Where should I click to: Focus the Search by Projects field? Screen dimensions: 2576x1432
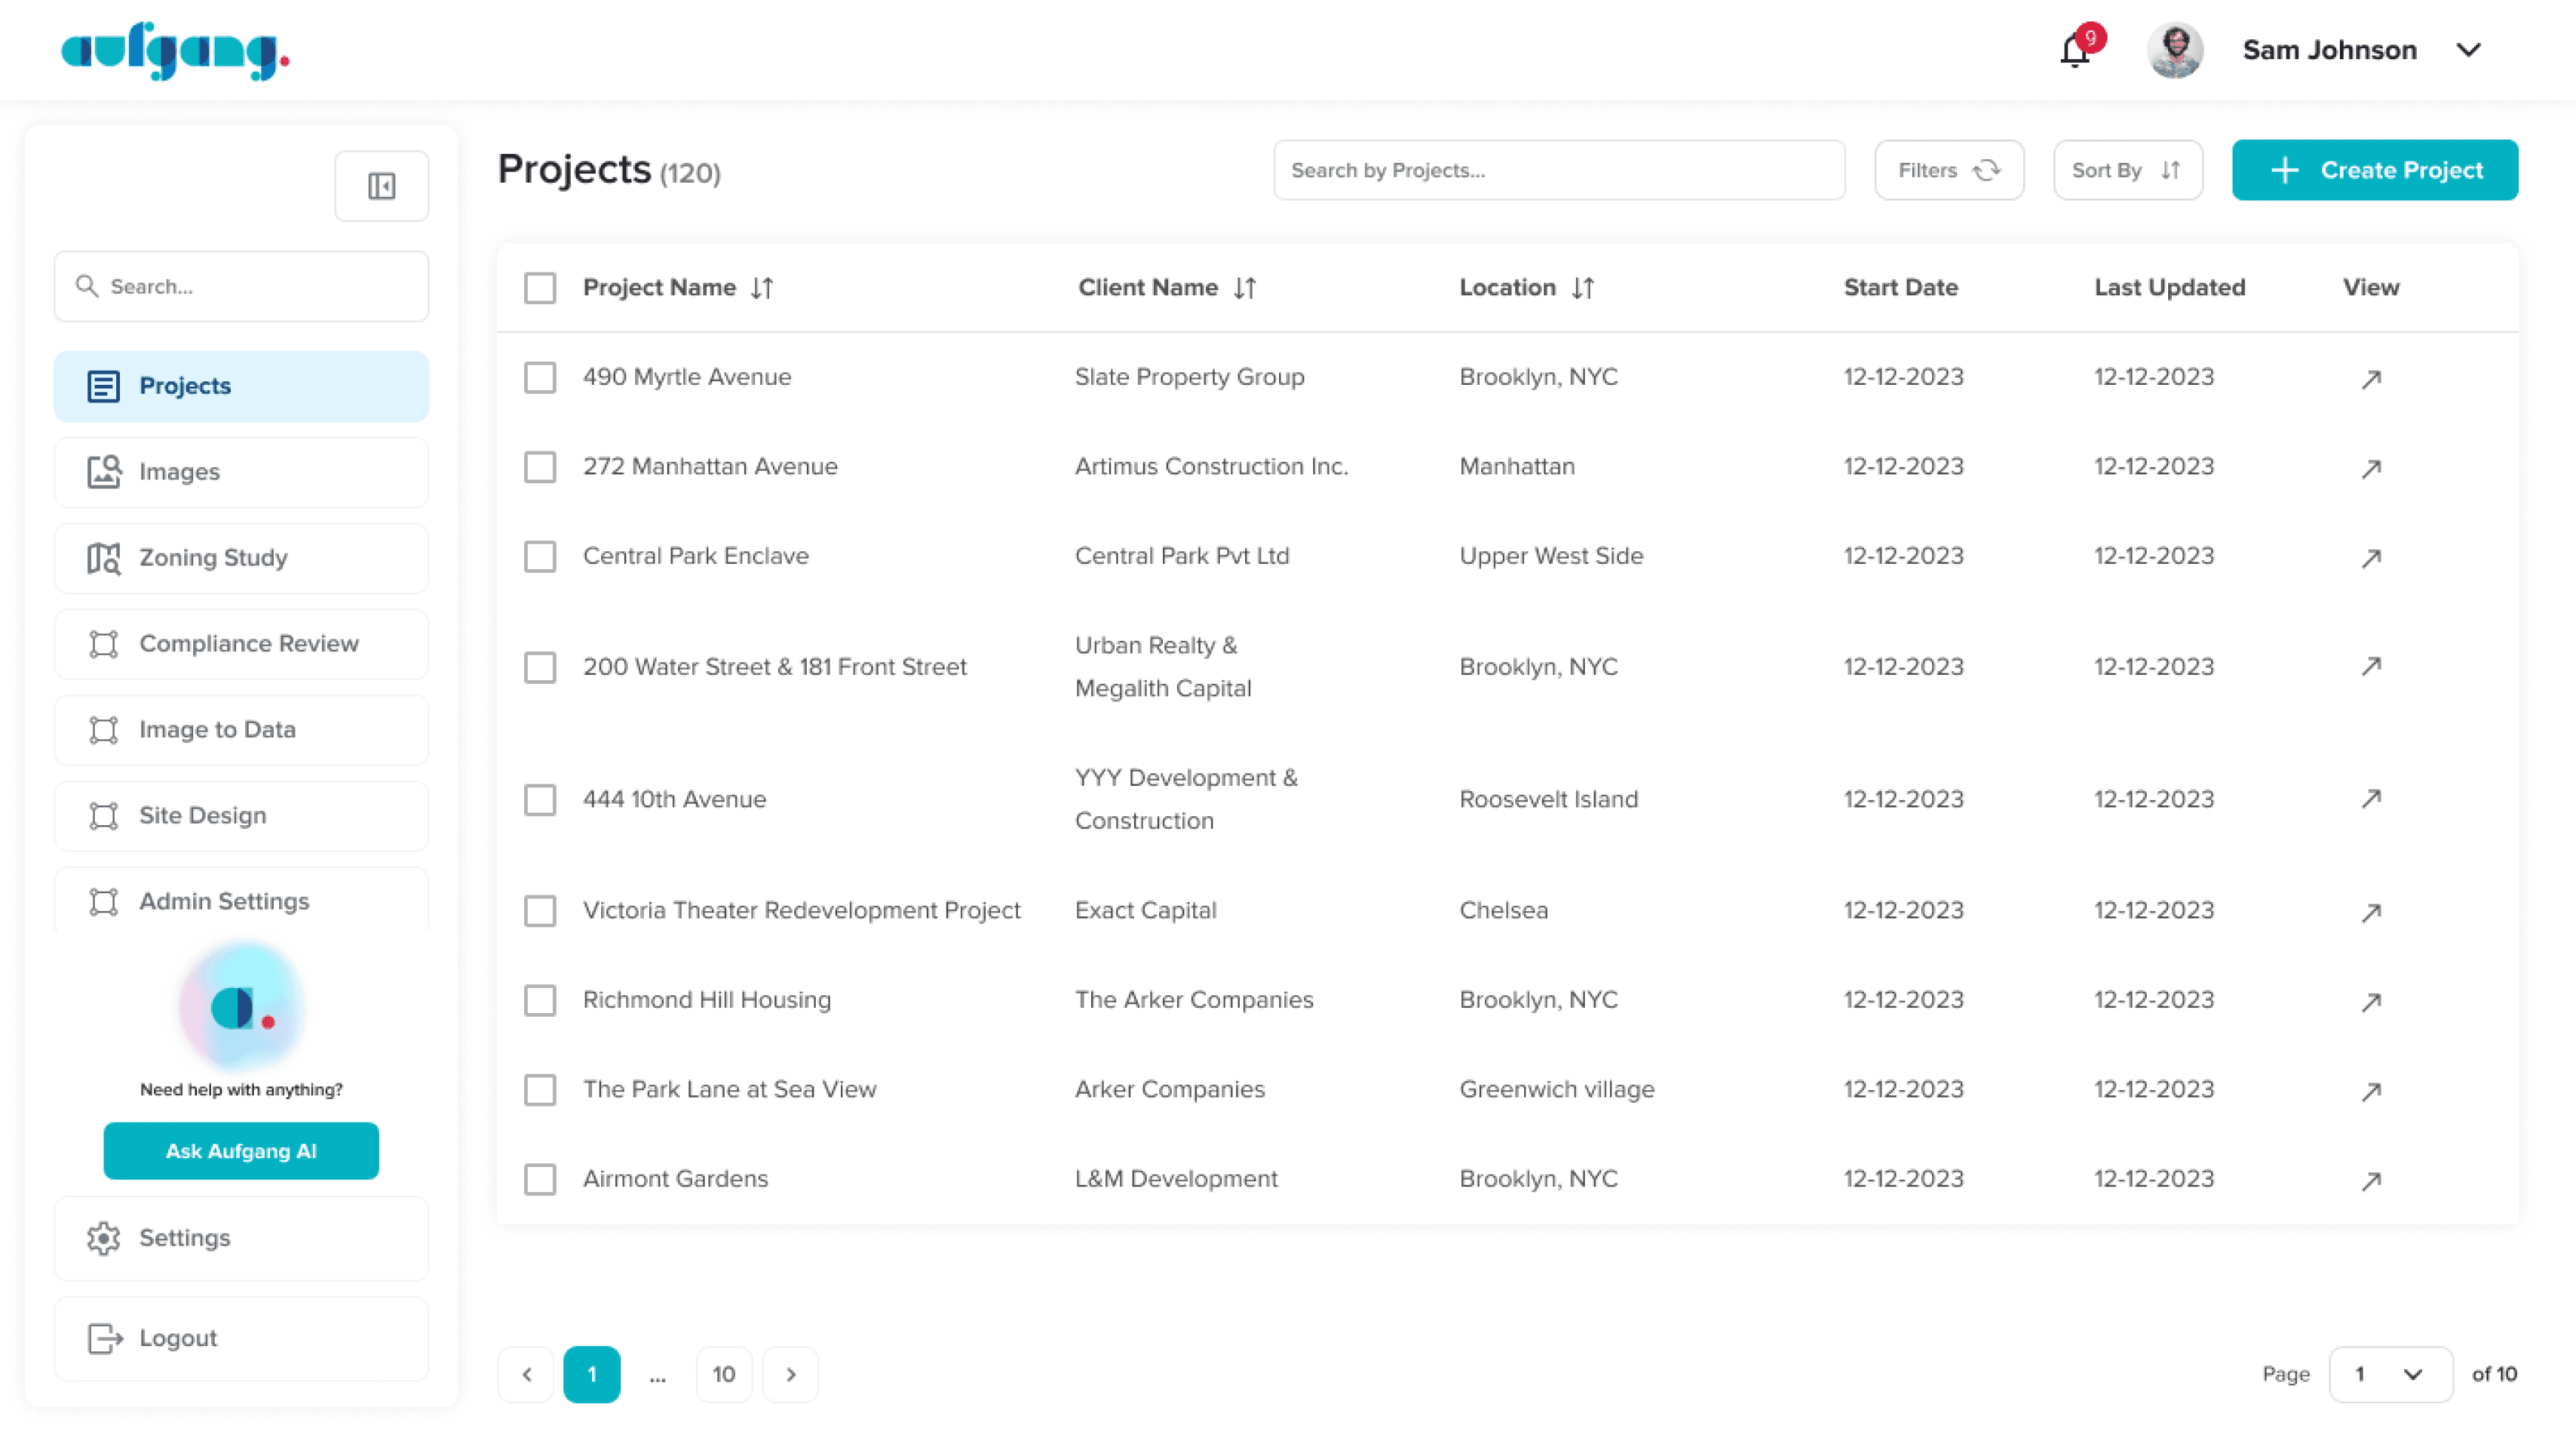click(1558, 170)
